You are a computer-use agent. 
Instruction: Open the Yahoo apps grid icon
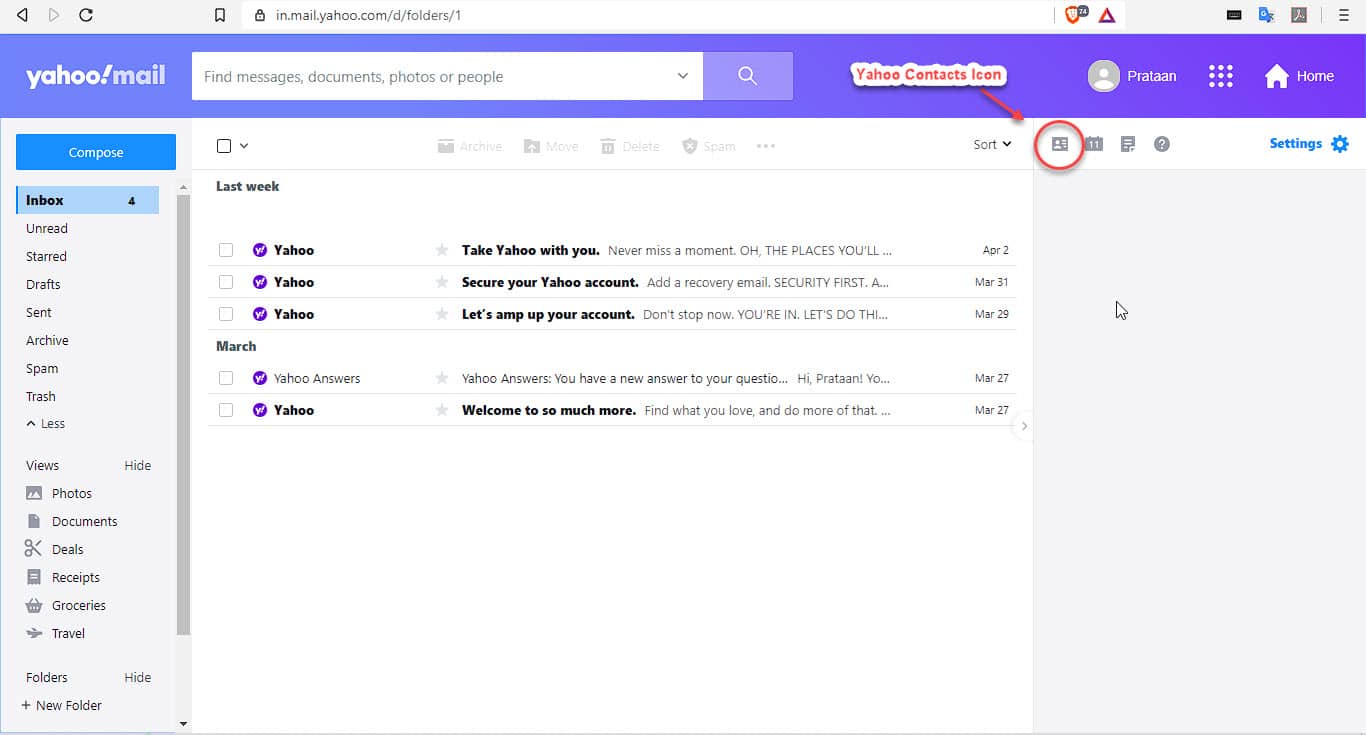click(x=1220, y=76)
